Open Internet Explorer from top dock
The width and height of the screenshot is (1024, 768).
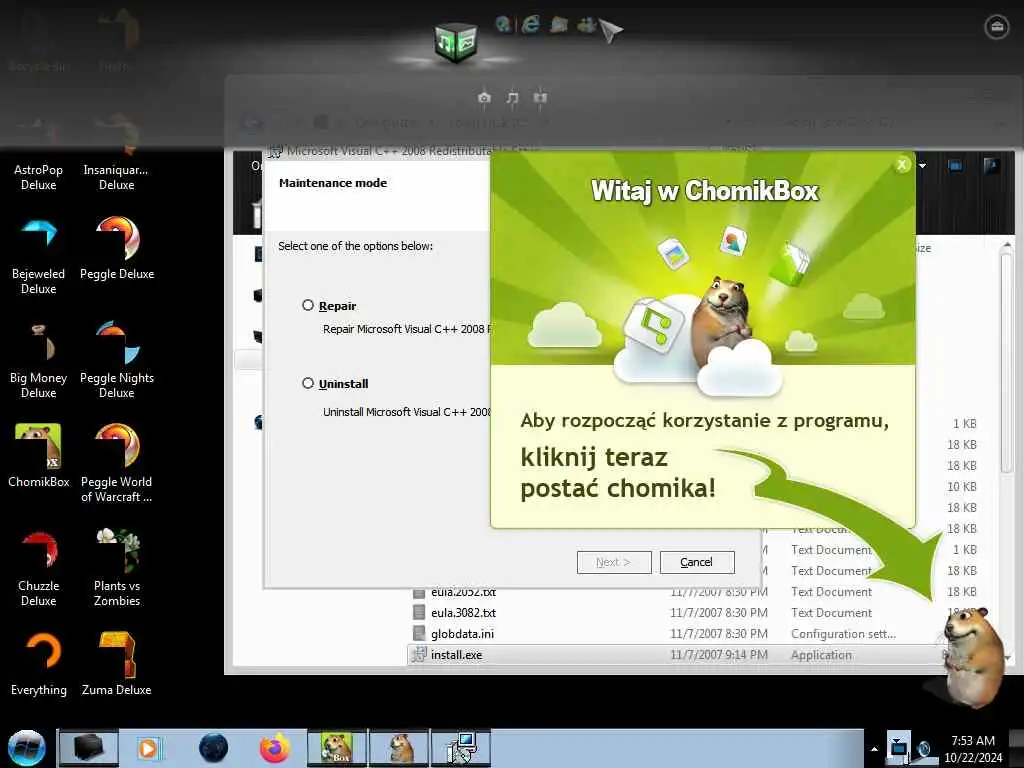530,25
